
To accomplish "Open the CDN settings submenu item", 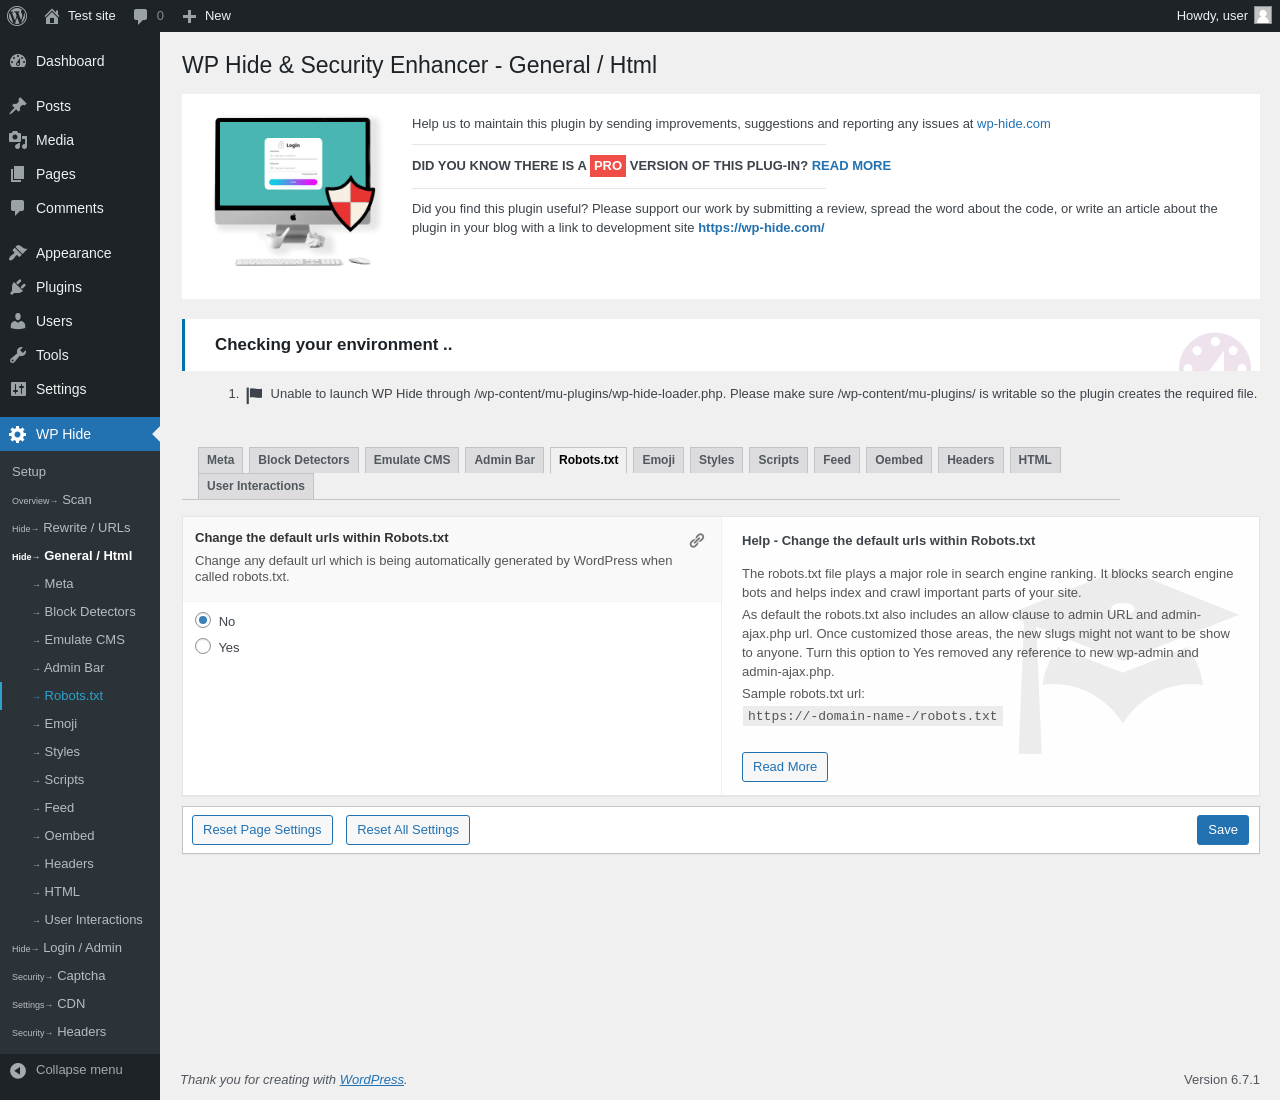I will tap(80, 1004).
